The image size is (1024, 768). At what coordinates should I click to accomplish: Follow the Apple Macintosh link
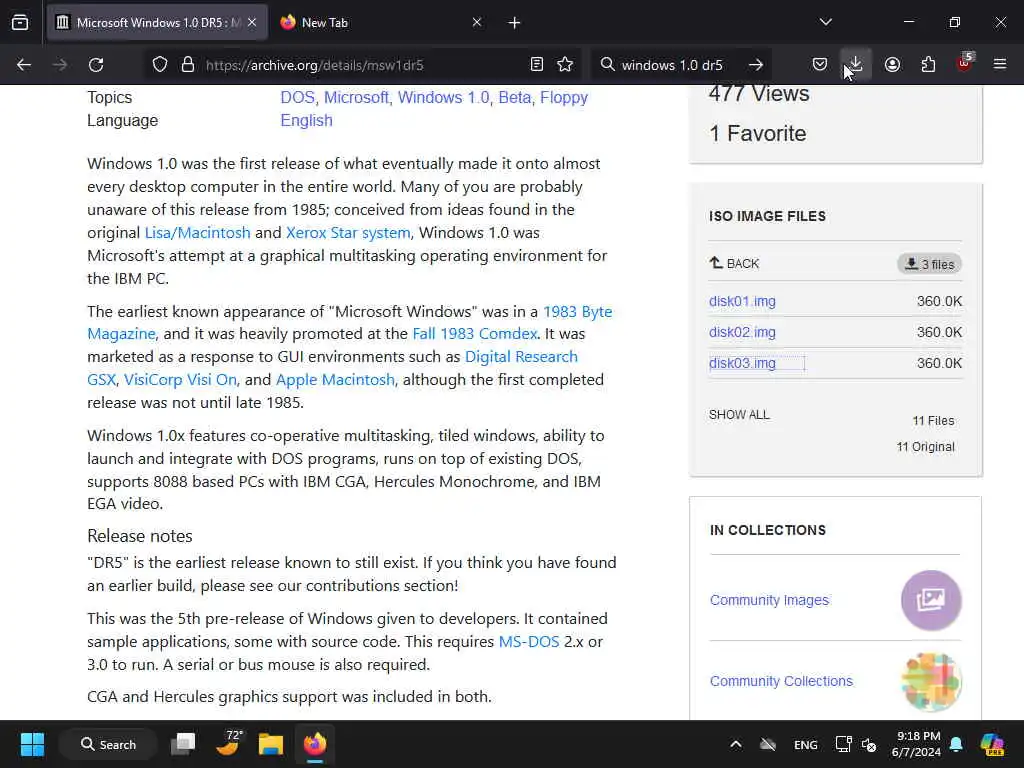pos(335,379)
